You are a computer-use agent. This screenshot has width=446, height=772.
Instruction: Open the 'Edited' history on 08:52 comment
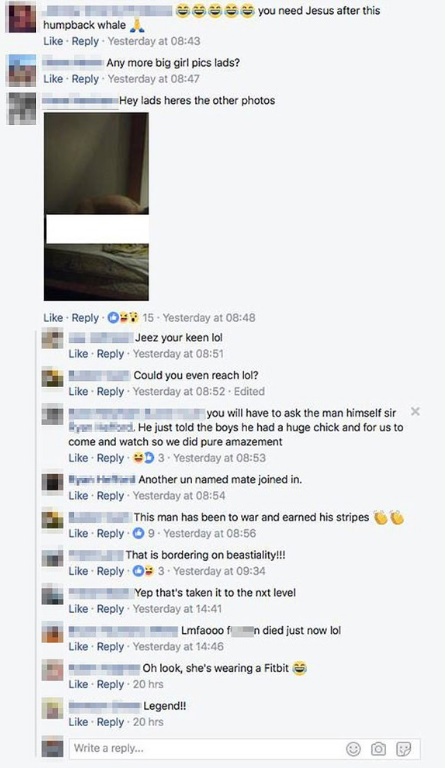pos(249,391)
